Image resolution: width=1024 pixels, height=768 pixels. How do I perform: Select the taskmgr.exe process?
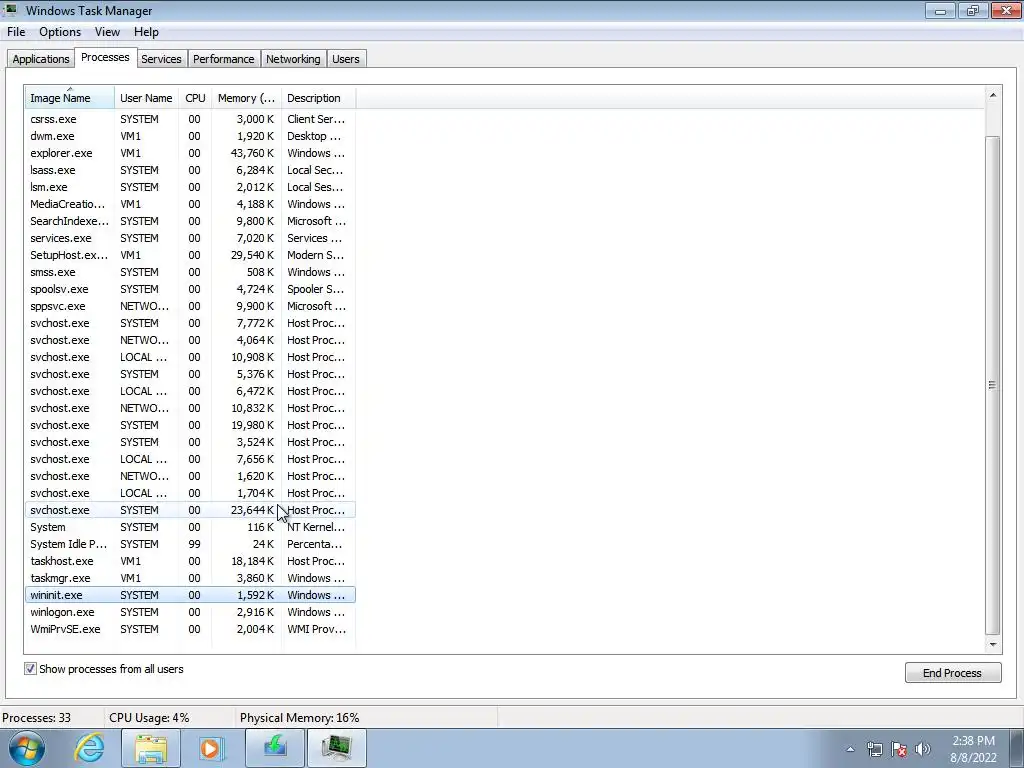point(190,578)
